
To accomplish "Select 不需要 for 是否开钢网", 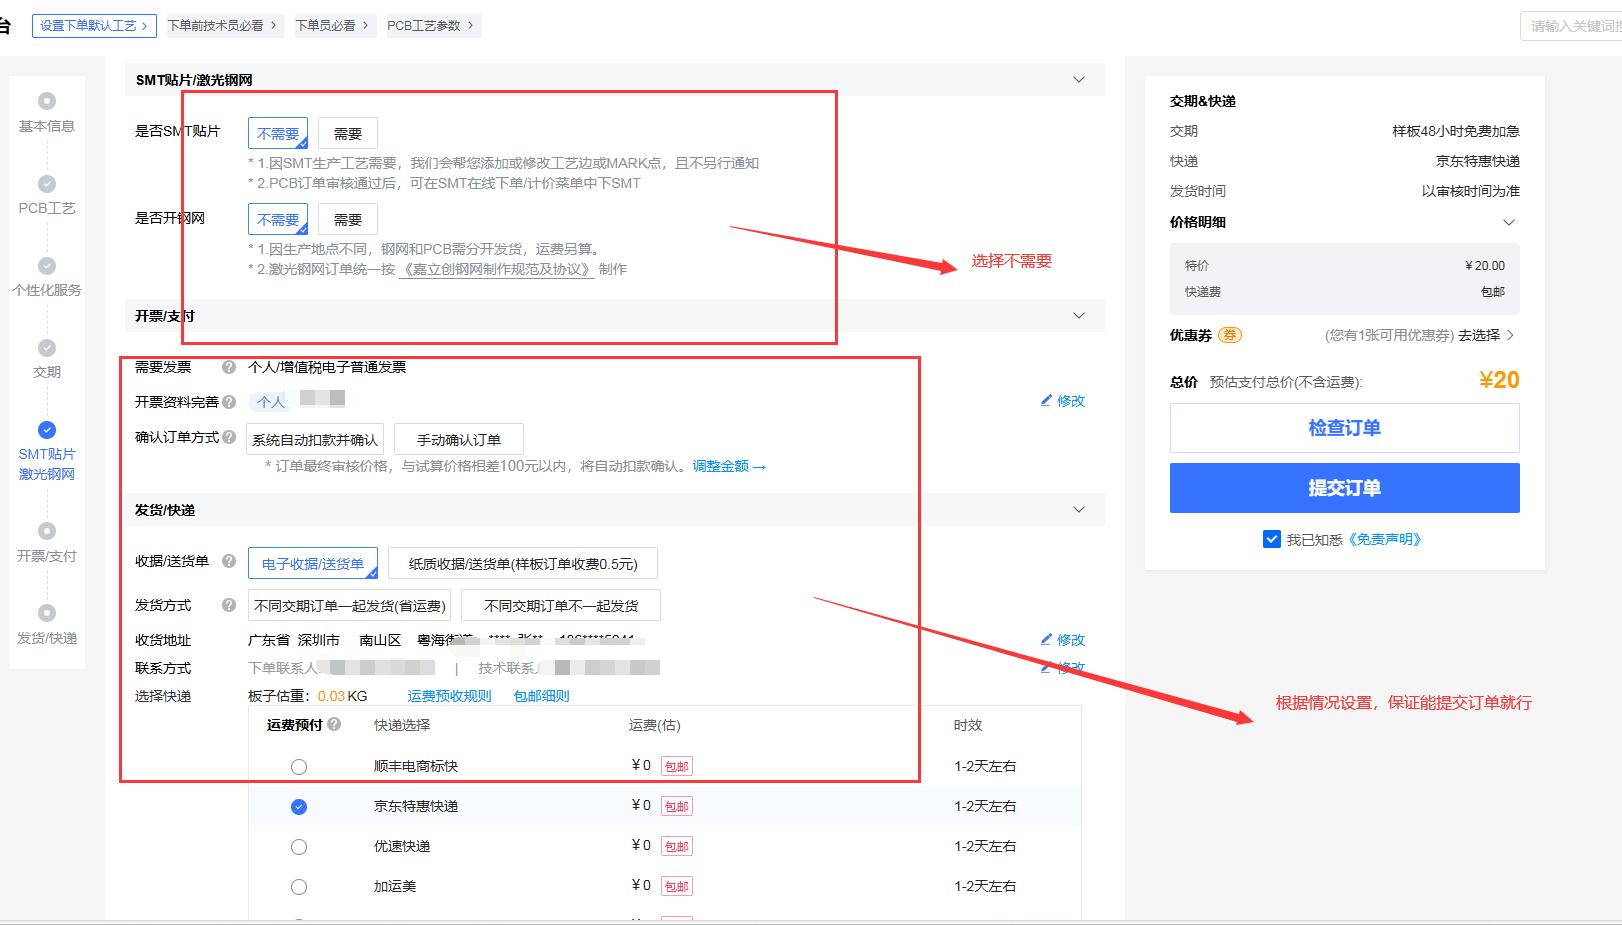I will point(278,219).
